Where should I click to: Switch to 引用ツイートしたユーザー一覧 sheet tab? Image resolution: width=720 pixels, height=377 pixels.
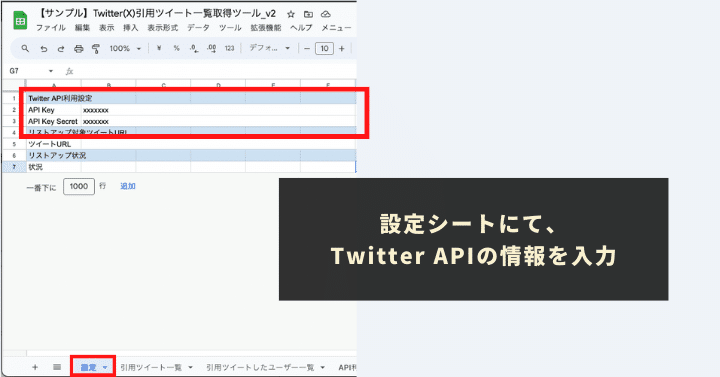click(260, 367)
